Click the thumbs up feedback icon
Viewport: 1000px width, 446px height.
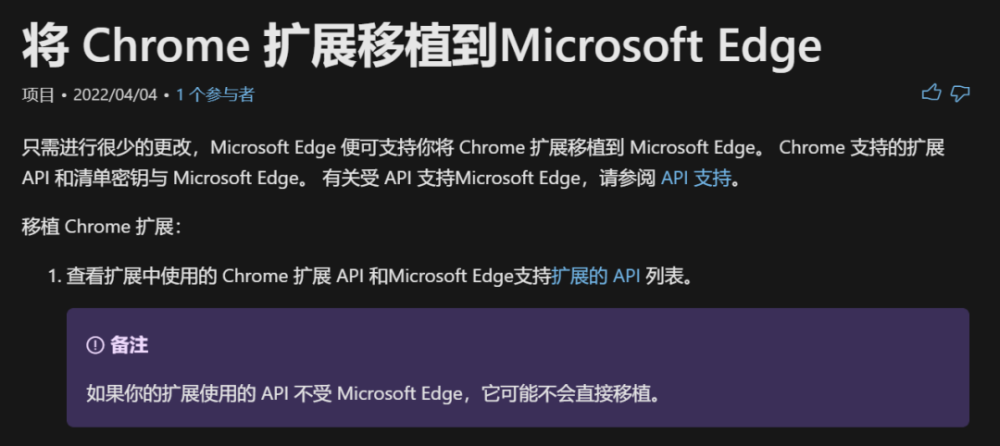931,94
